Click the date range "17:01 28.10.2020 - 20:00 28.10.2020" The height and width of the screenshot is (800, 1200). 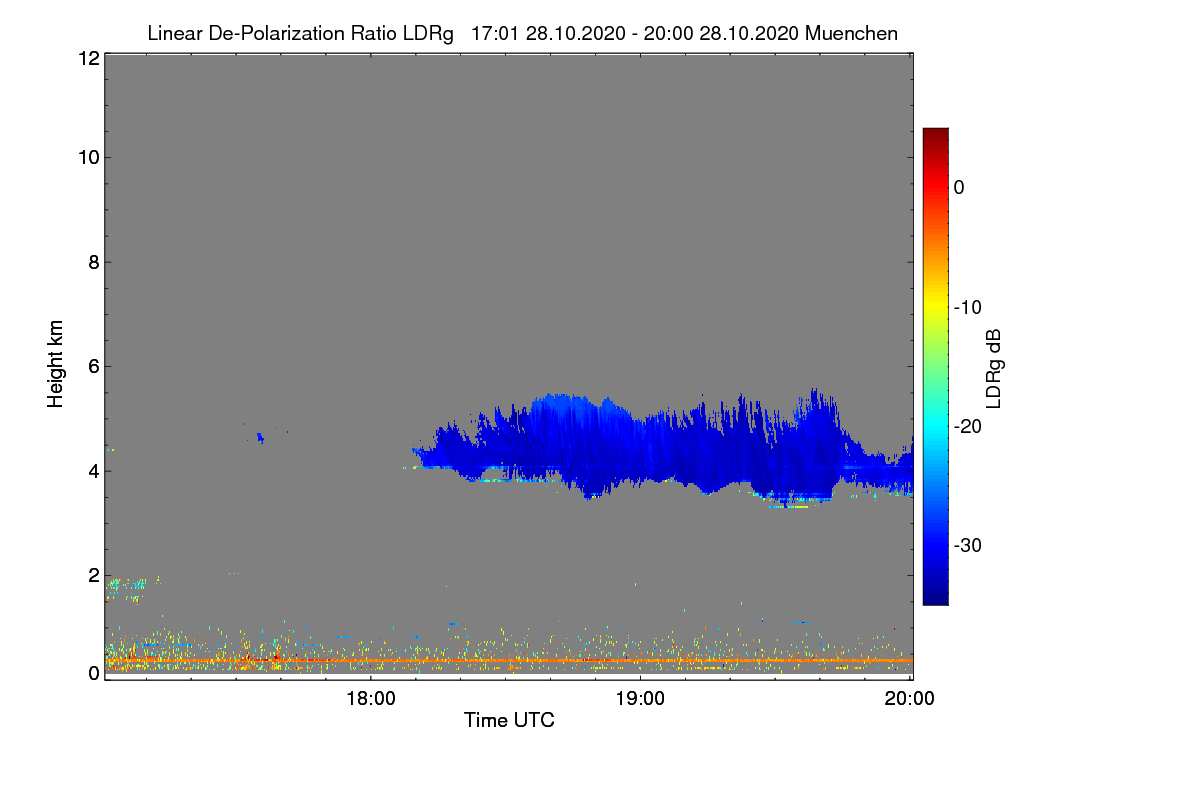635,33
